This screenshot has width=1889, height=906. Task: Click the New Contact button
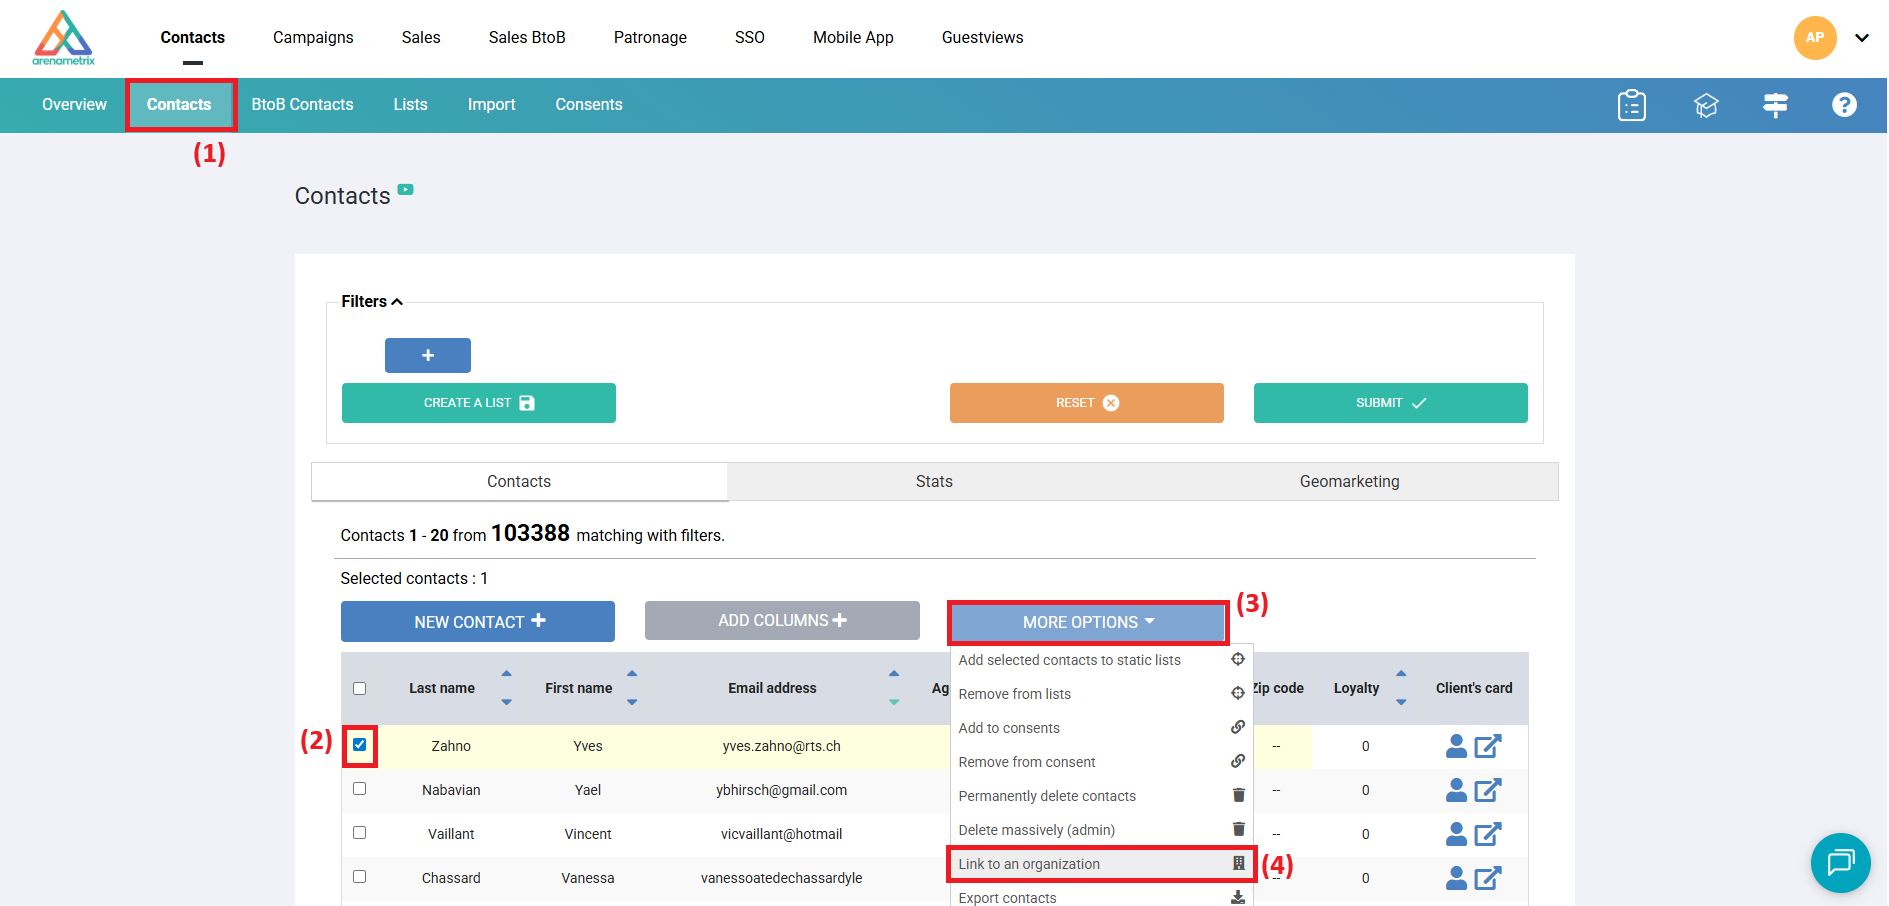click(x=478, y=622)
